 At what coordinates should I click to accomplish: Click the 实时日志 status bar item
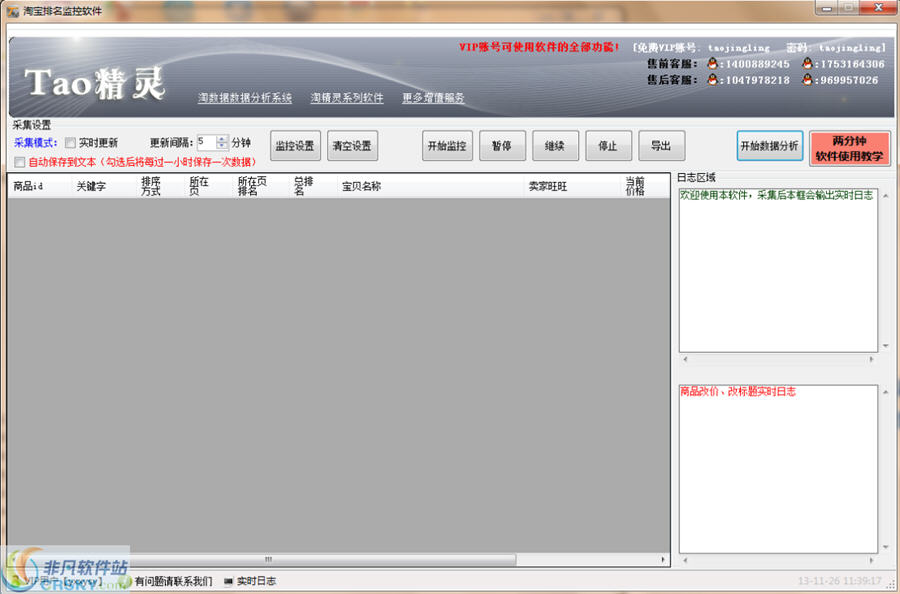[x=250, y=581]
